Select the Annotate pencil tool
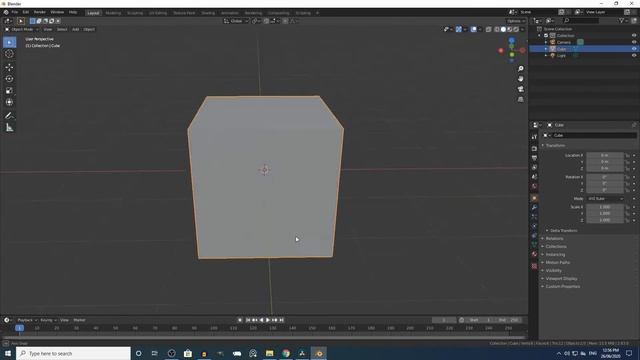Image resolution: width=640 pixels, height=360 pixels. [x=9, y=116]
